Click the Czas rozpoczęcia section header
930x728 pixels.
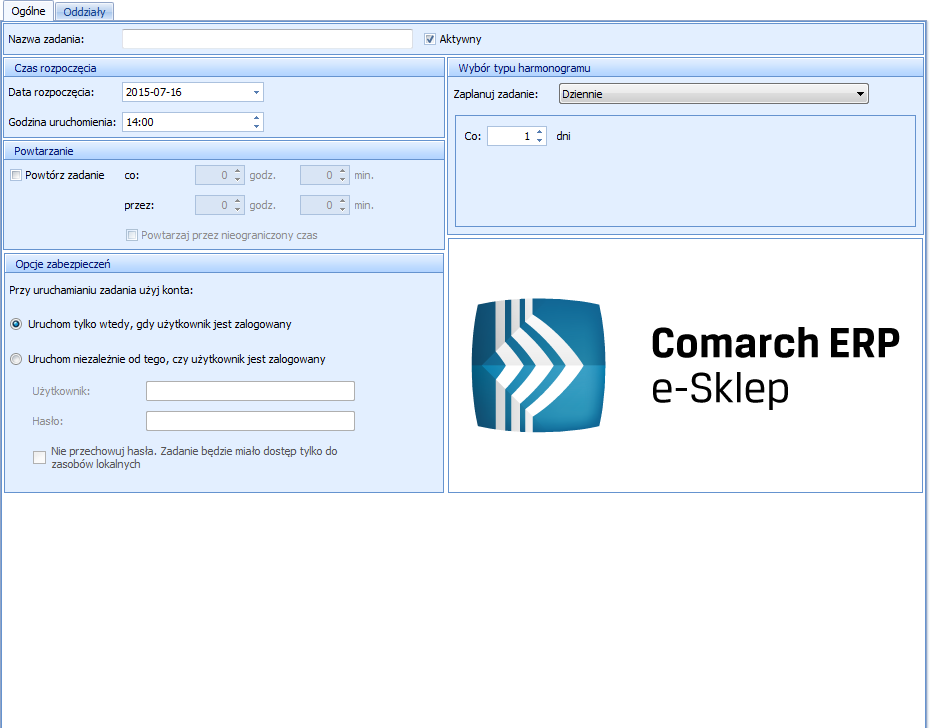point(224,68)
